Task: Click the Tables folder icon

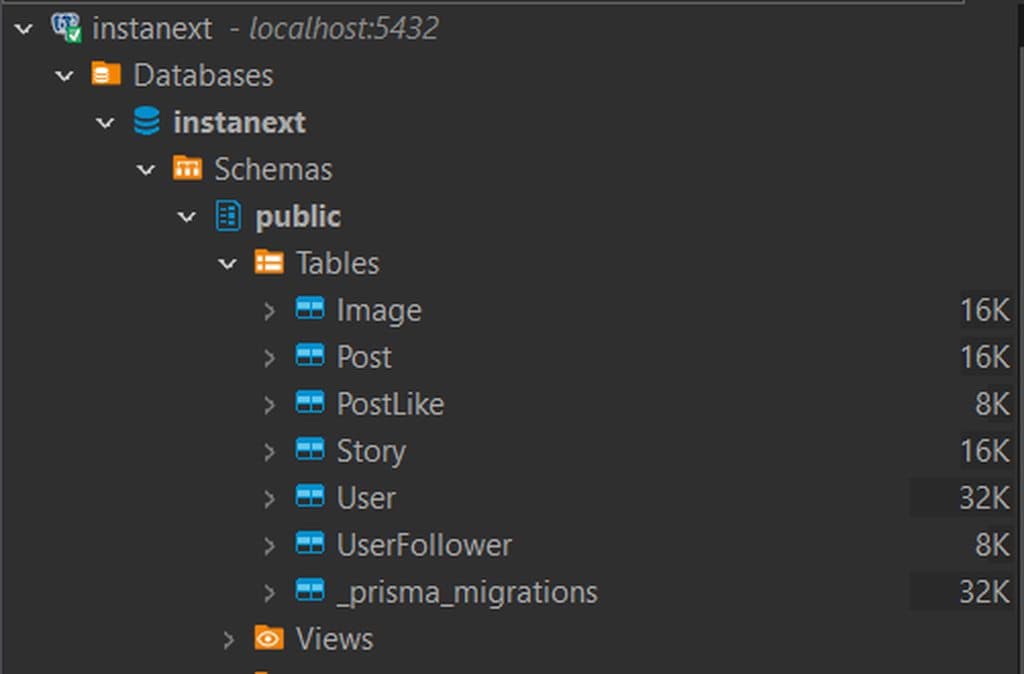Action: click(x=268, y=262)
